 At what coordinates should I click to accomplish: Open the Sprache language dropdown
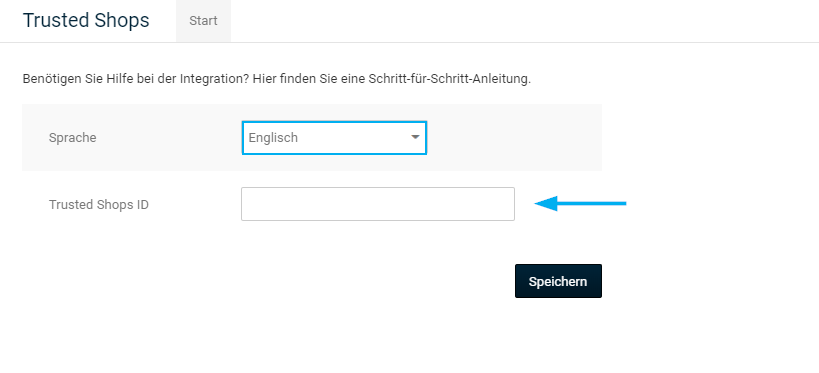[x=334, y=138]
